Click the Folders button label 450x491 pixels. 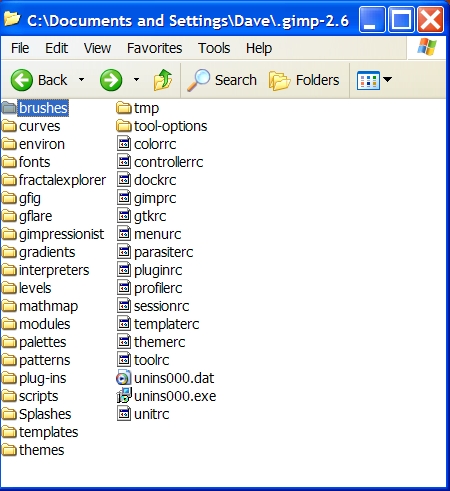coord(317,80)
